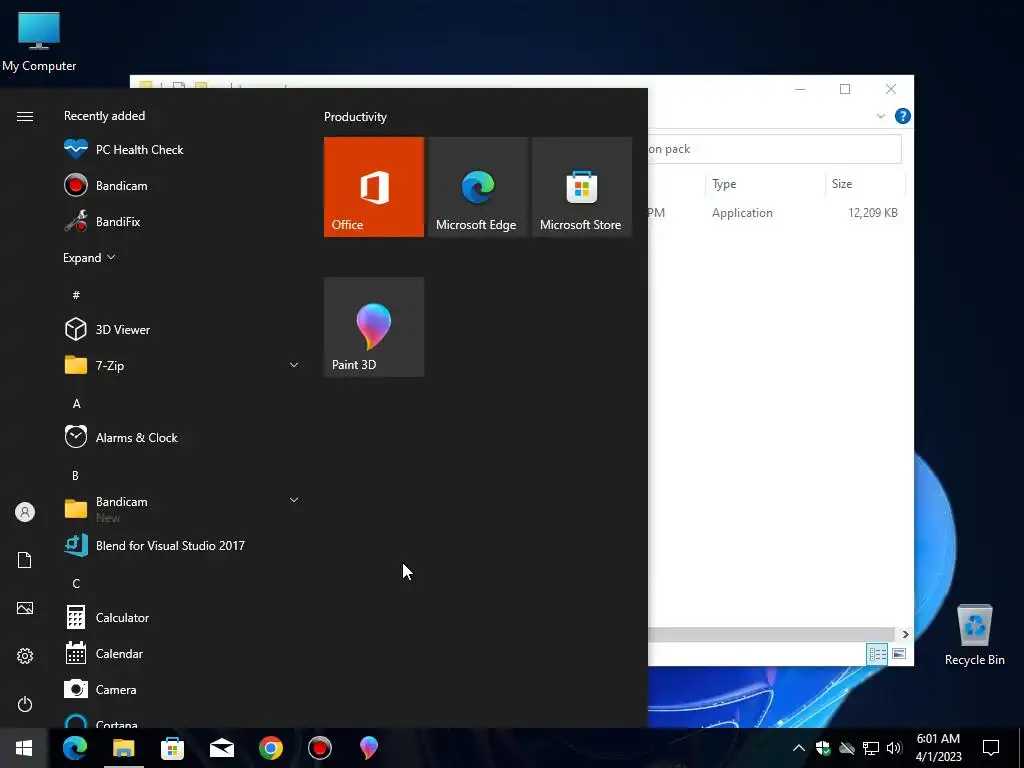Switch File Explorer to Details view
Screen dimensions: 1024x768
pos(877,654)
